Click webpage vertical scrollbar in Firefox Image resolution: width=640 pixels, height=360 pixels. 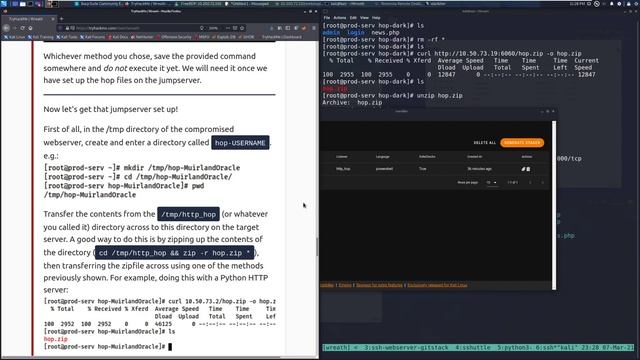click(317, 246)
